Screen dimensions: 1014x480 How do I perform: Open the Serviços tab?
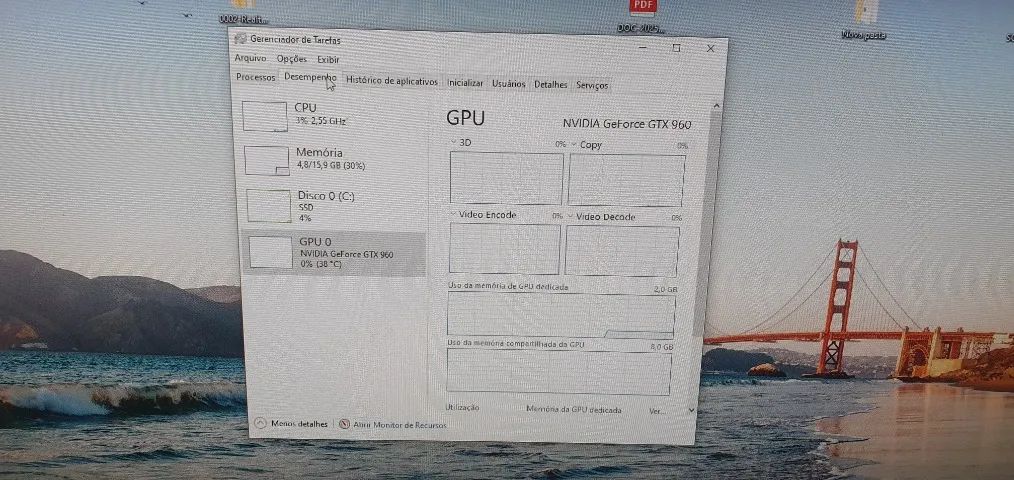point(592,85)
